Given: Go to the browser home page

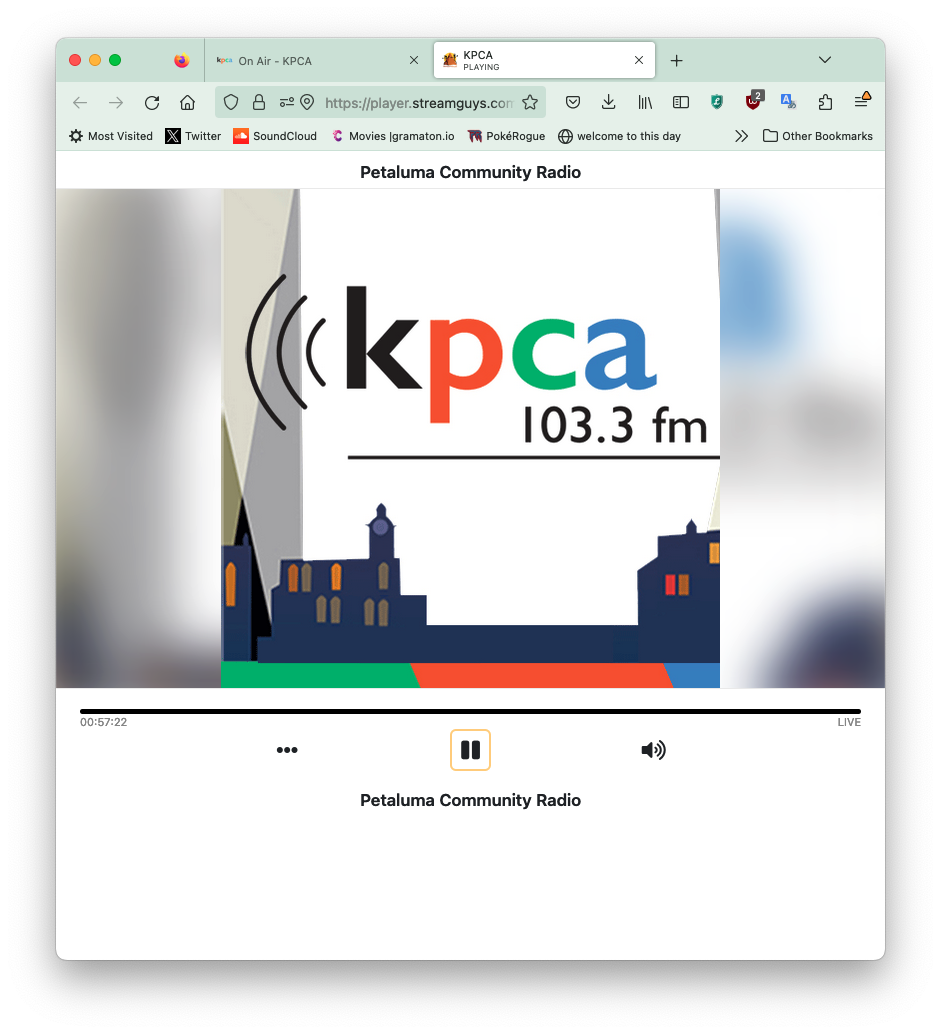Looking at the screenshot, I should click(187, 102).
